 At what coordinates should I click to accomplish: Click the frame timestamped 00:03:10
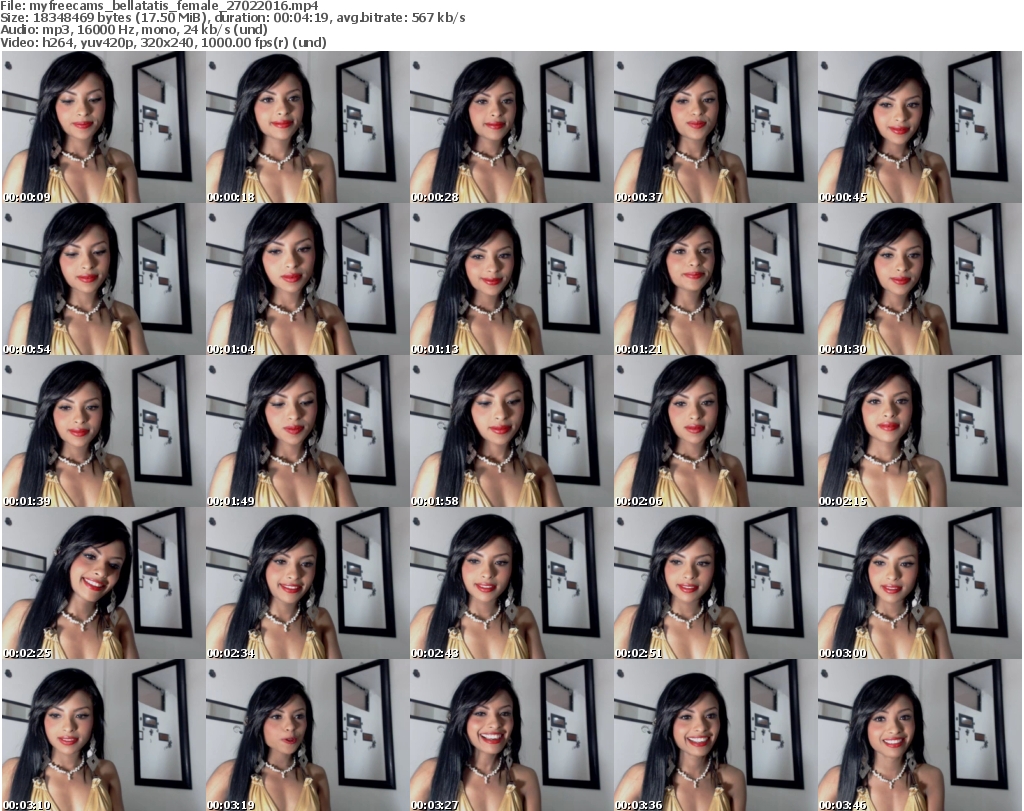103,735
